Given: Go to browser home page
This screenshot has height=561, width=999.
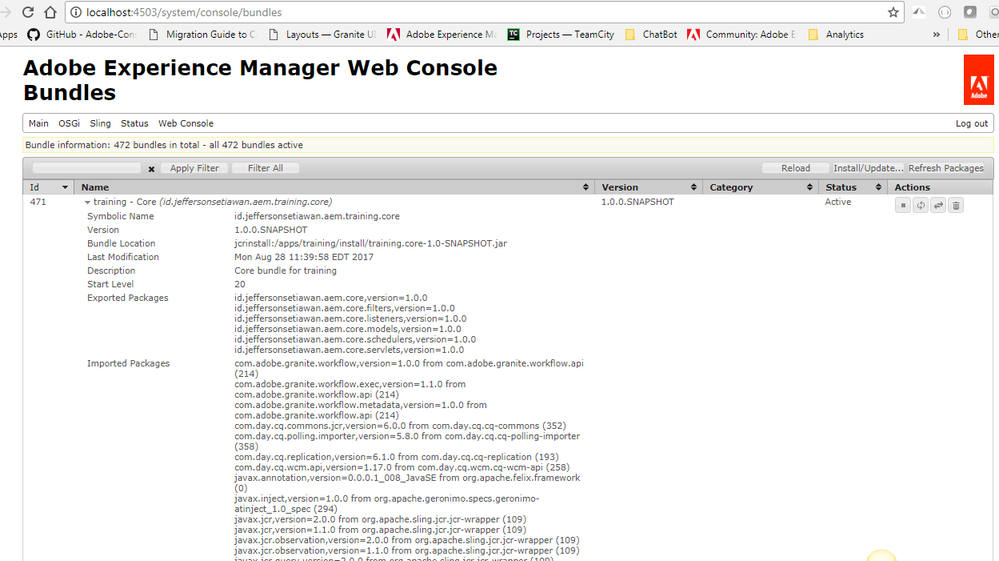Looking at the screenshot, I should [x=50, y=12].
